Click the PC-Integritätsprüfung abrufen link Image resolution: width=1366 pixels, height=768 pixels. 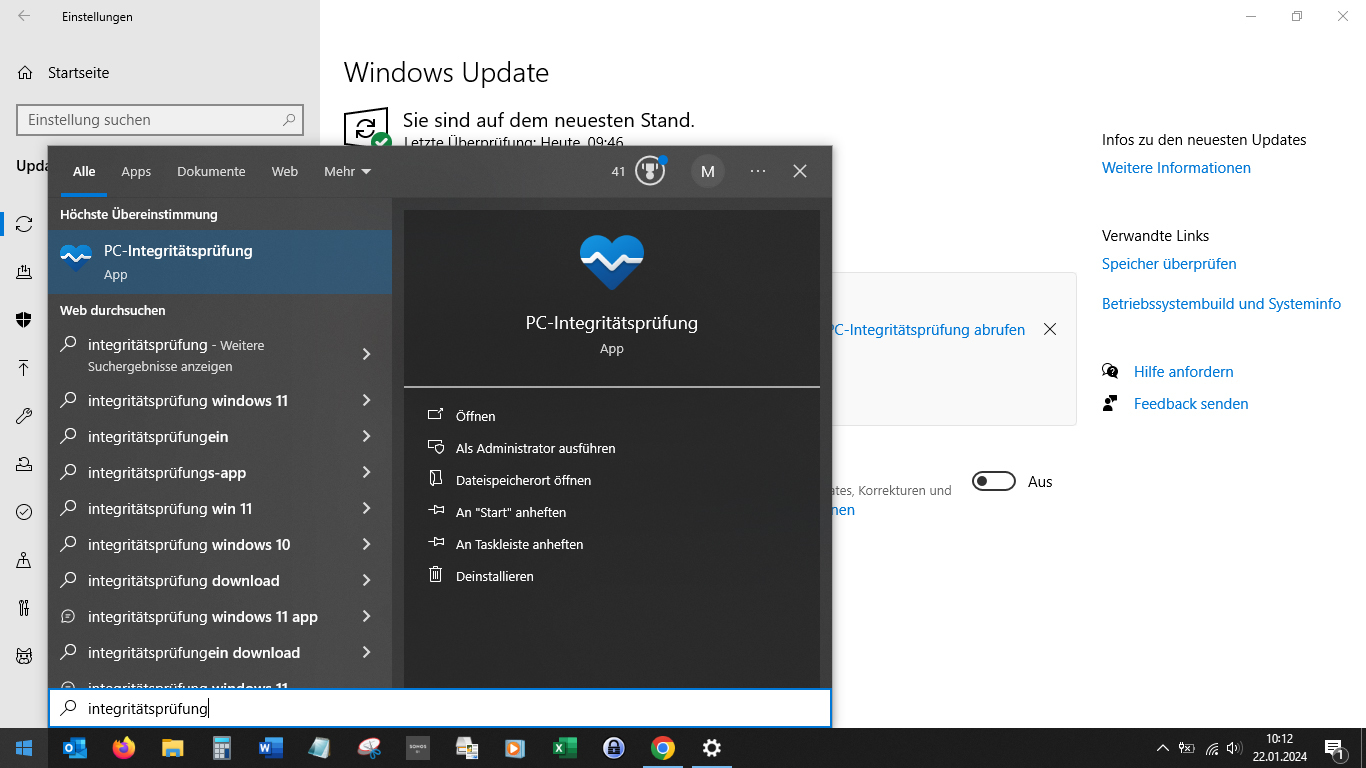tap(928, 329)
